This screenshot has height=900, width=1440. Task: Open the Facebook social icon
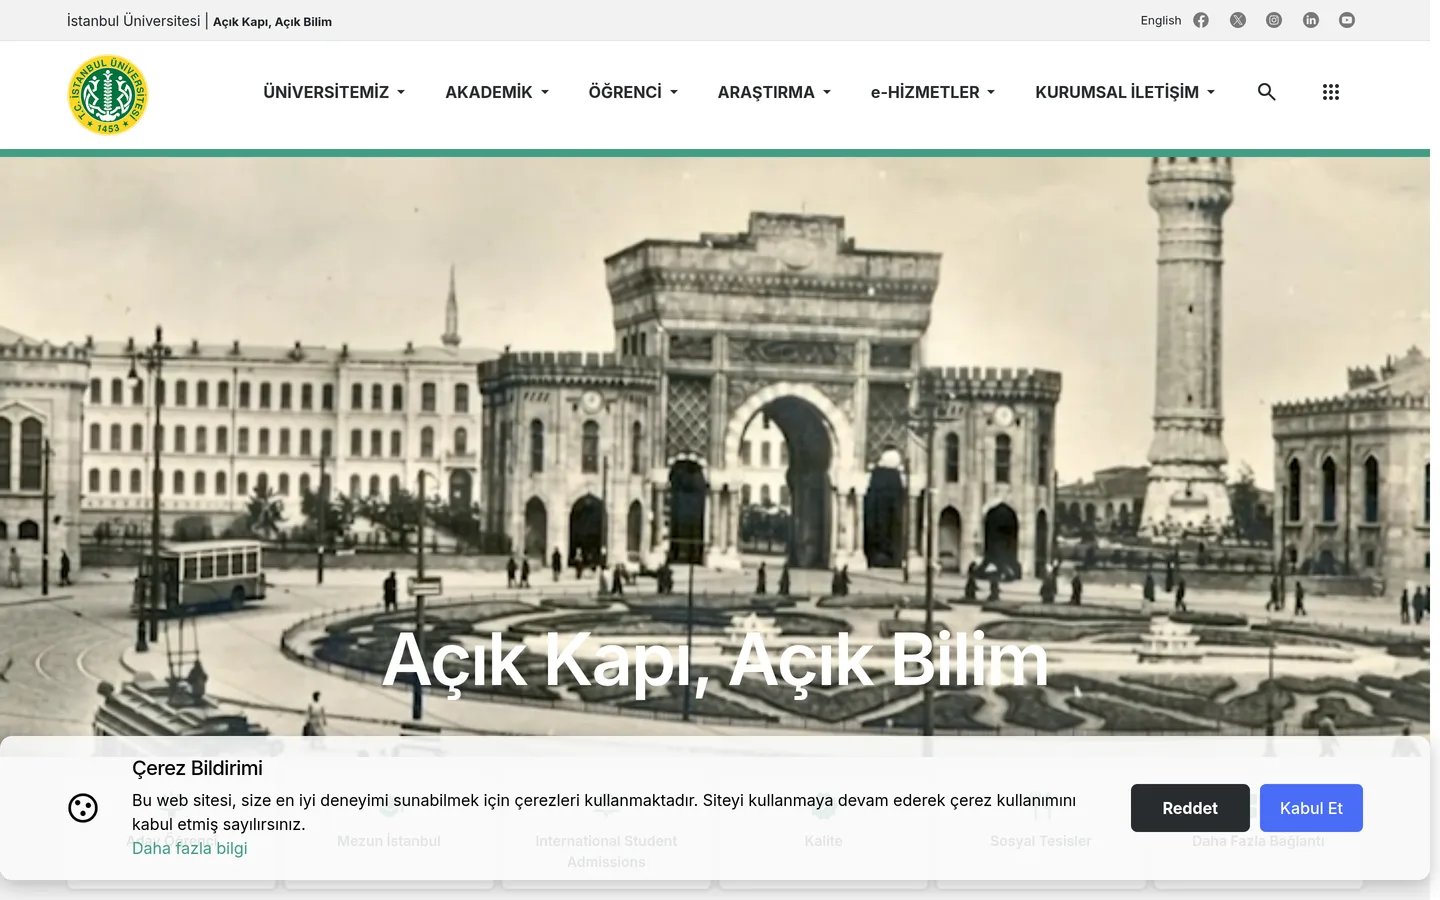pos(1201,20)
